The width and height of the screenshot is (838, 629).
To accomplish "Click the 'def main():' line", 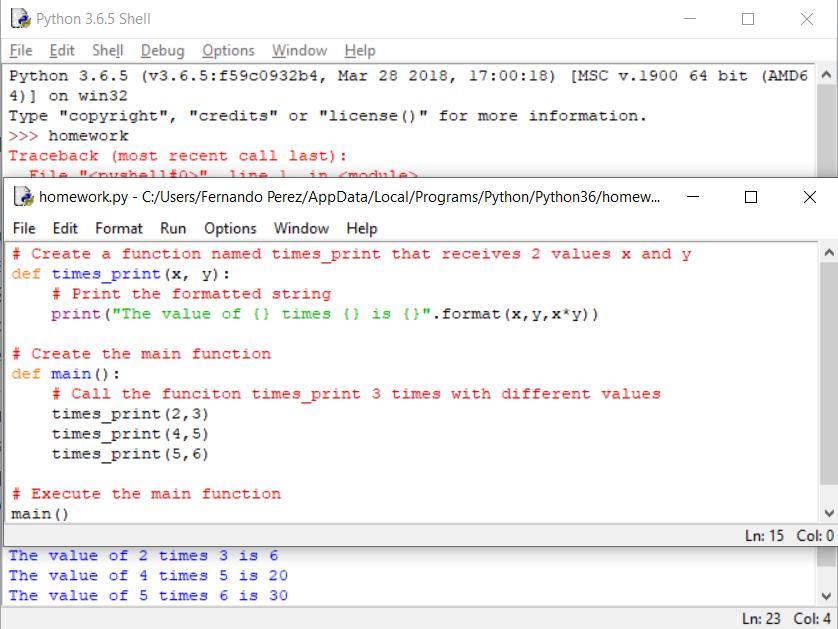I will click(65, 374).
